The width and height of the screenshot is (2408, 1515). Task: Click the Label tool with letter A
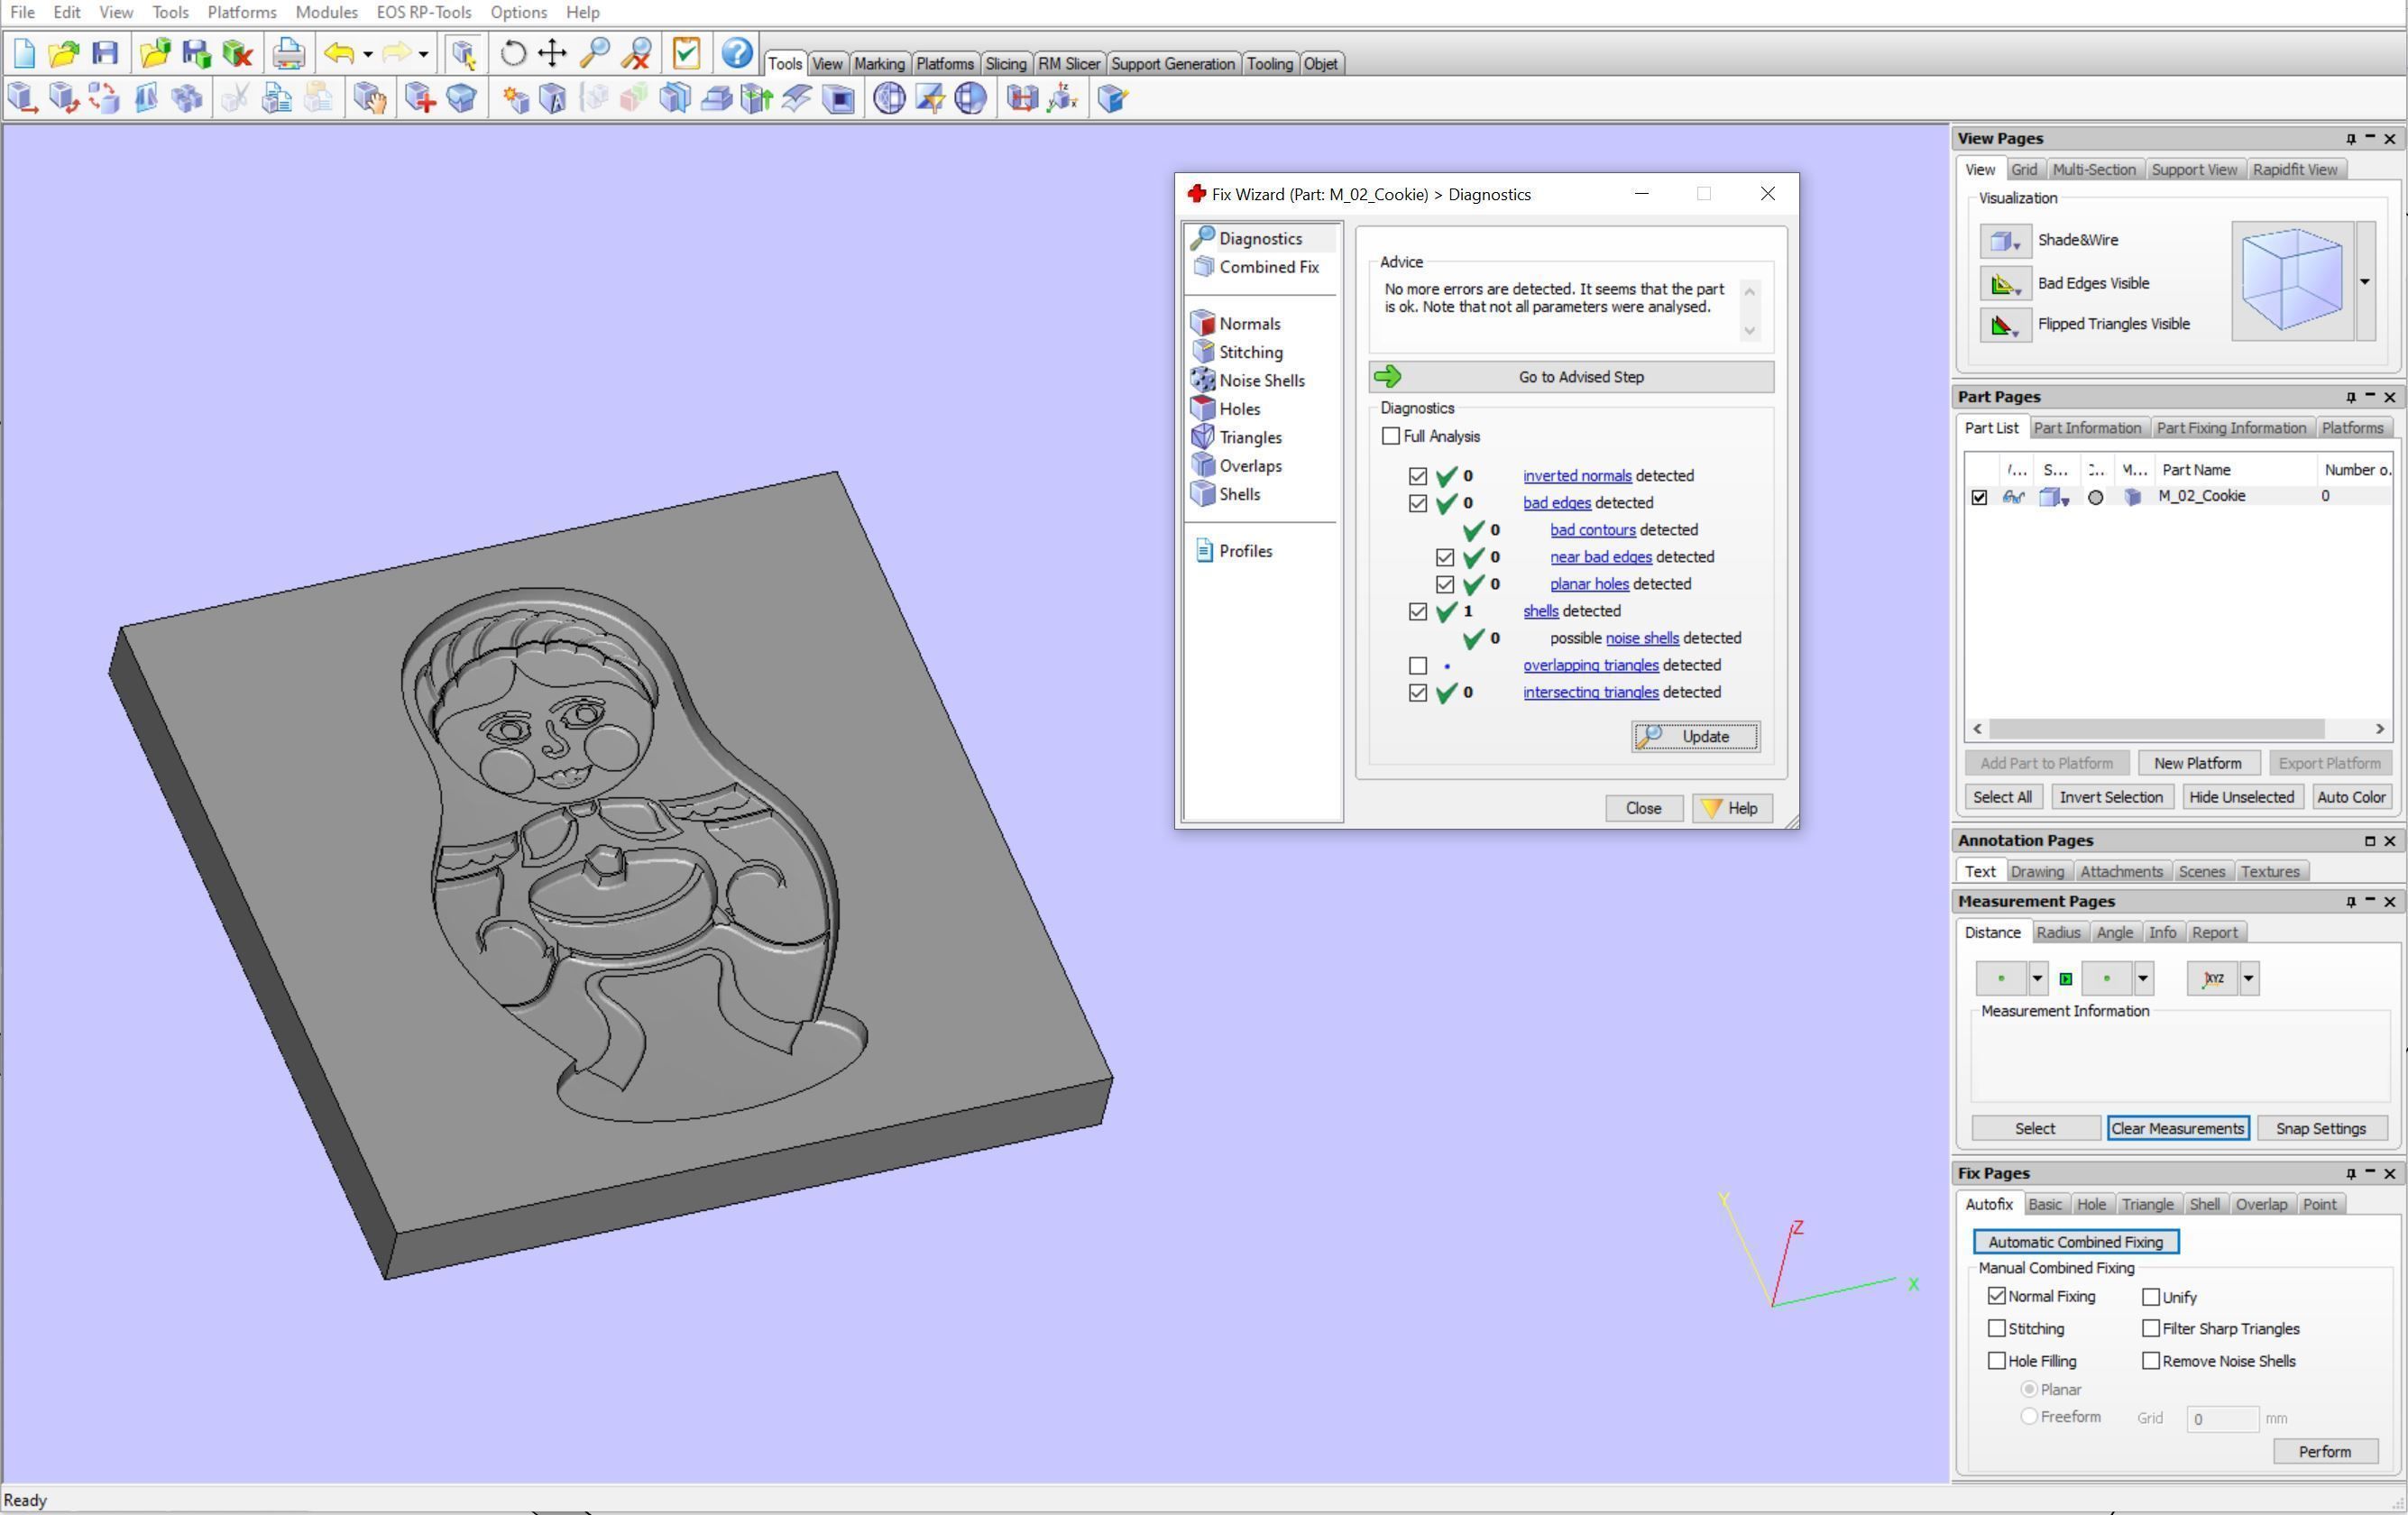552,98
